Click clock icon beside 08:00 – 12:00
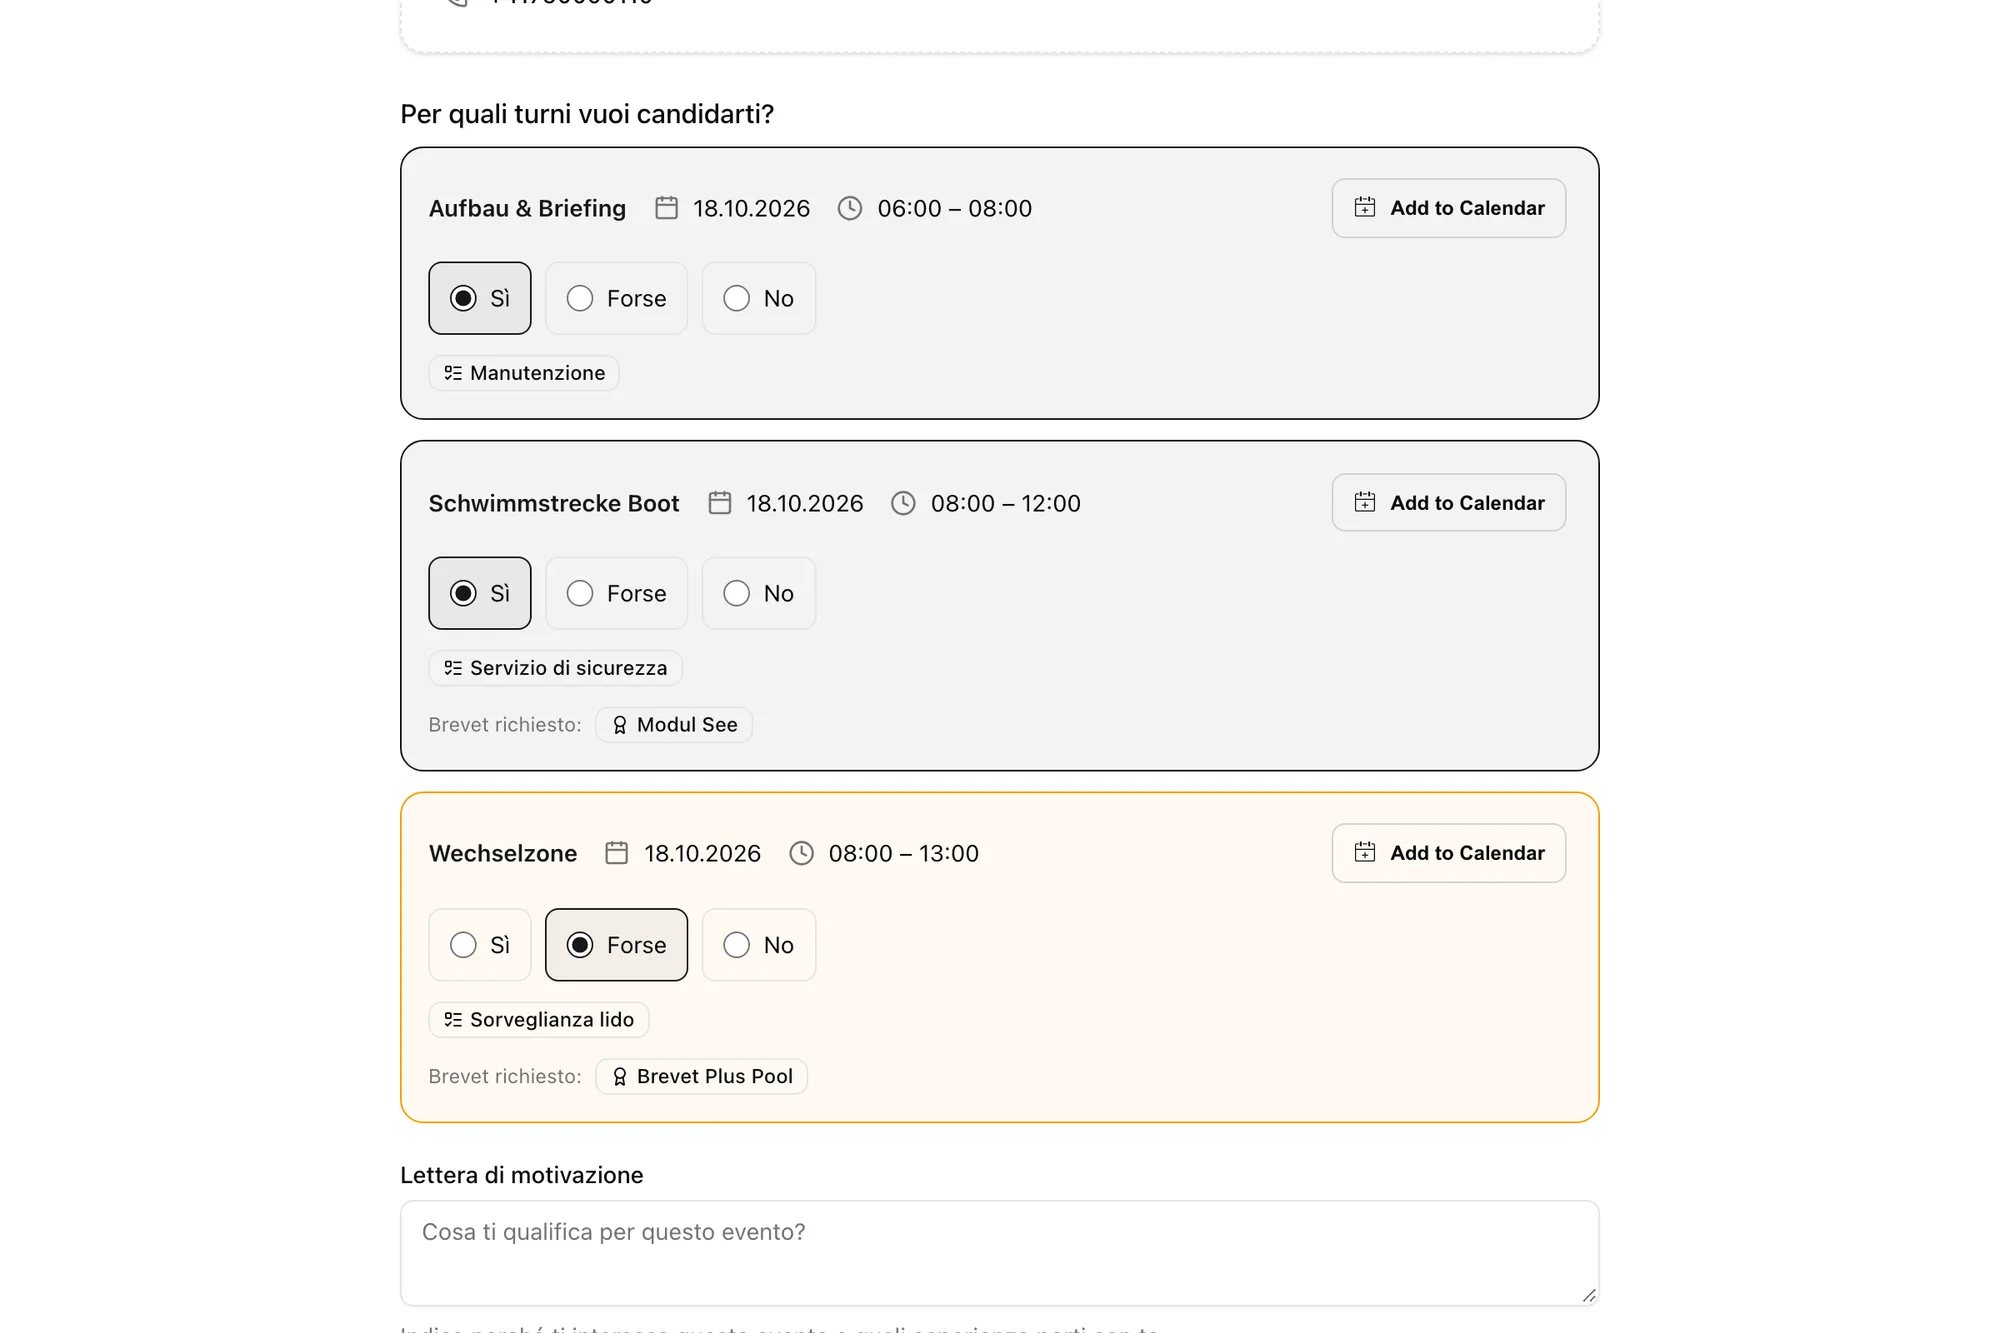Screen dimensions: 2000x1333 [903, 503]
